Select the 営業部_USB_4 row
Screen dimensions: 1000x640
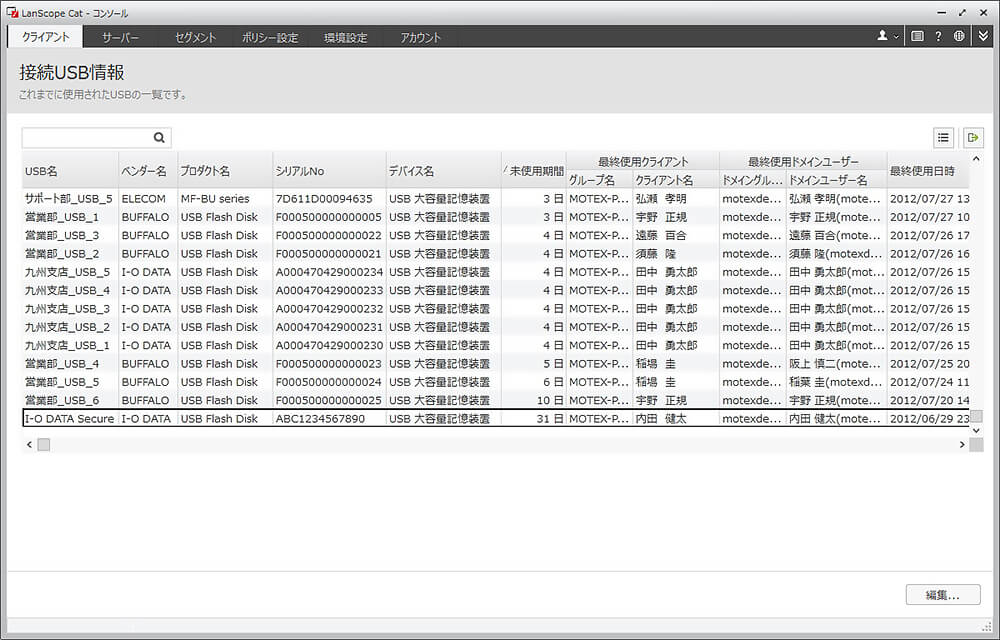[496, 364]
